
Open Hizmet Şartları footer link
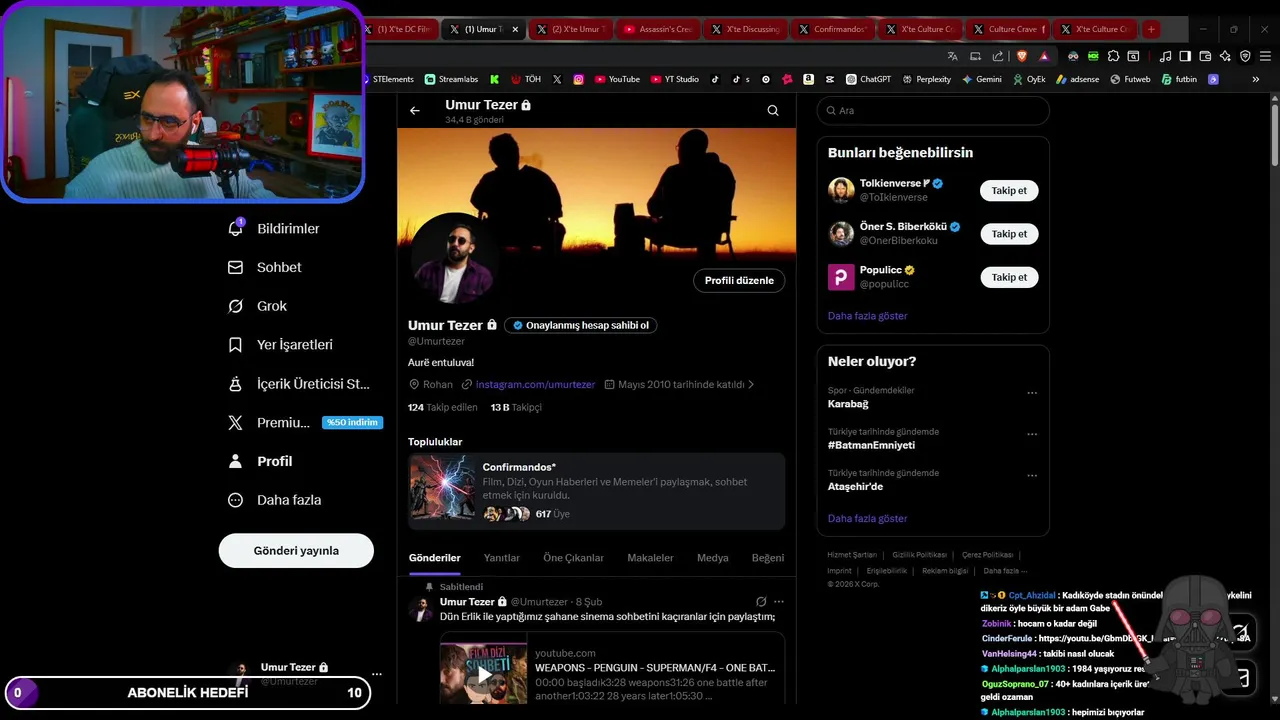[852, 555]
